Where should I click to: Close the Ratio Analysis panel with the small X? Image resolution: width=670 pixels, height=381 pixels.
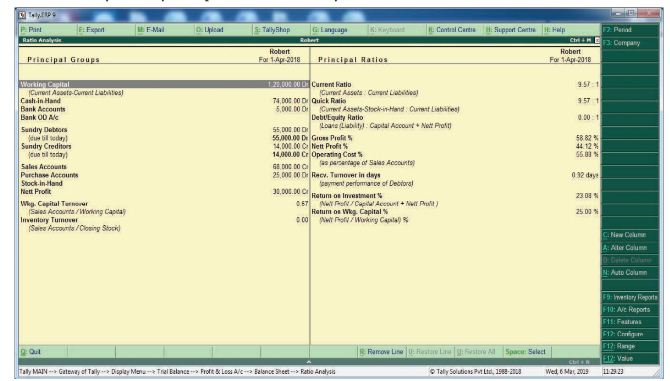coord(597,40)
